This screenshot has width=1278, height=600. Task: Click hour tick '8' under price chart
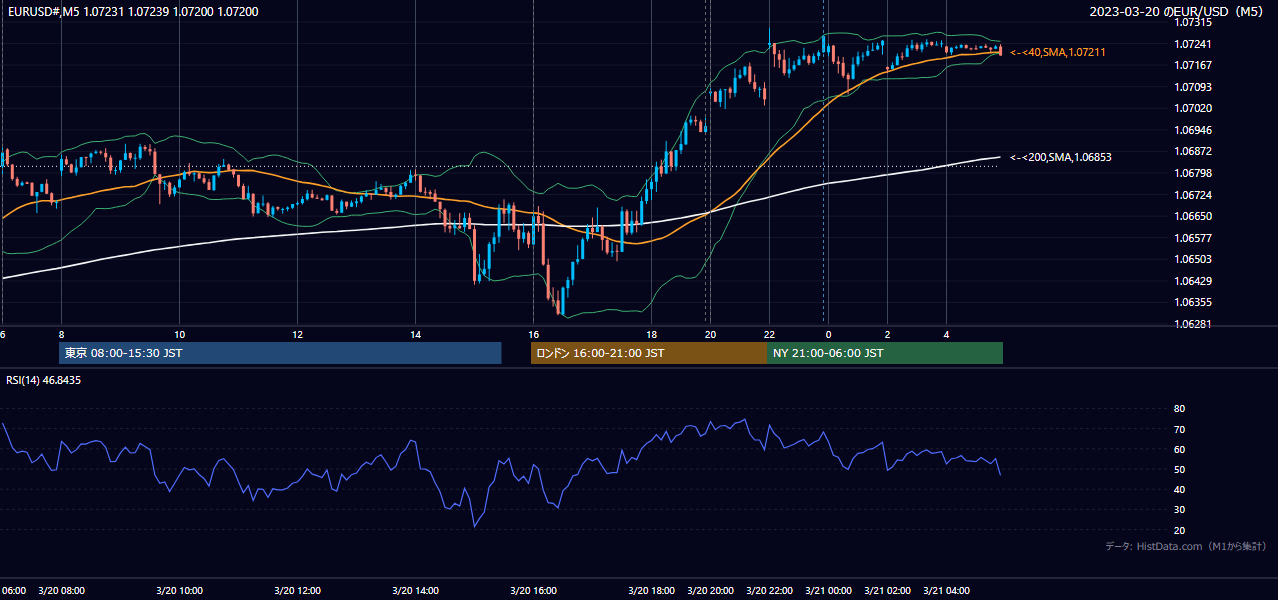click(x=61, y=334)
